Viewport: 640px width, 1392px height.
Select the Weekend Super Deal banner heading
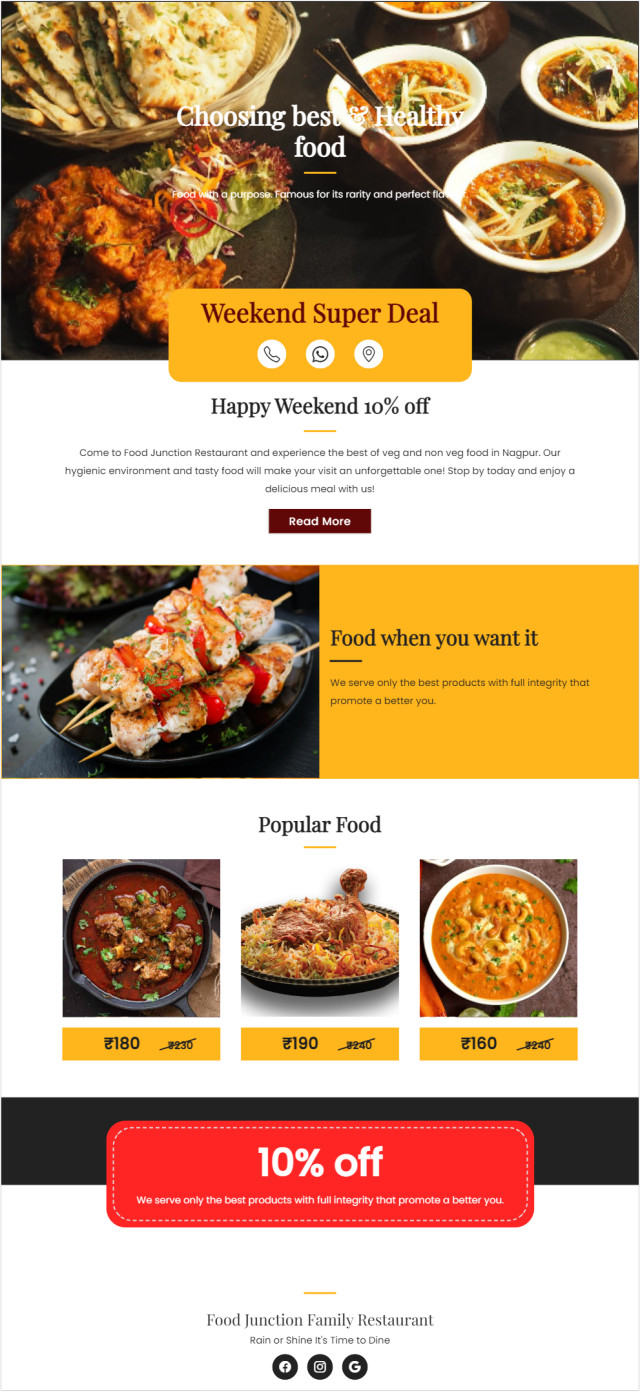coord(320,313)
